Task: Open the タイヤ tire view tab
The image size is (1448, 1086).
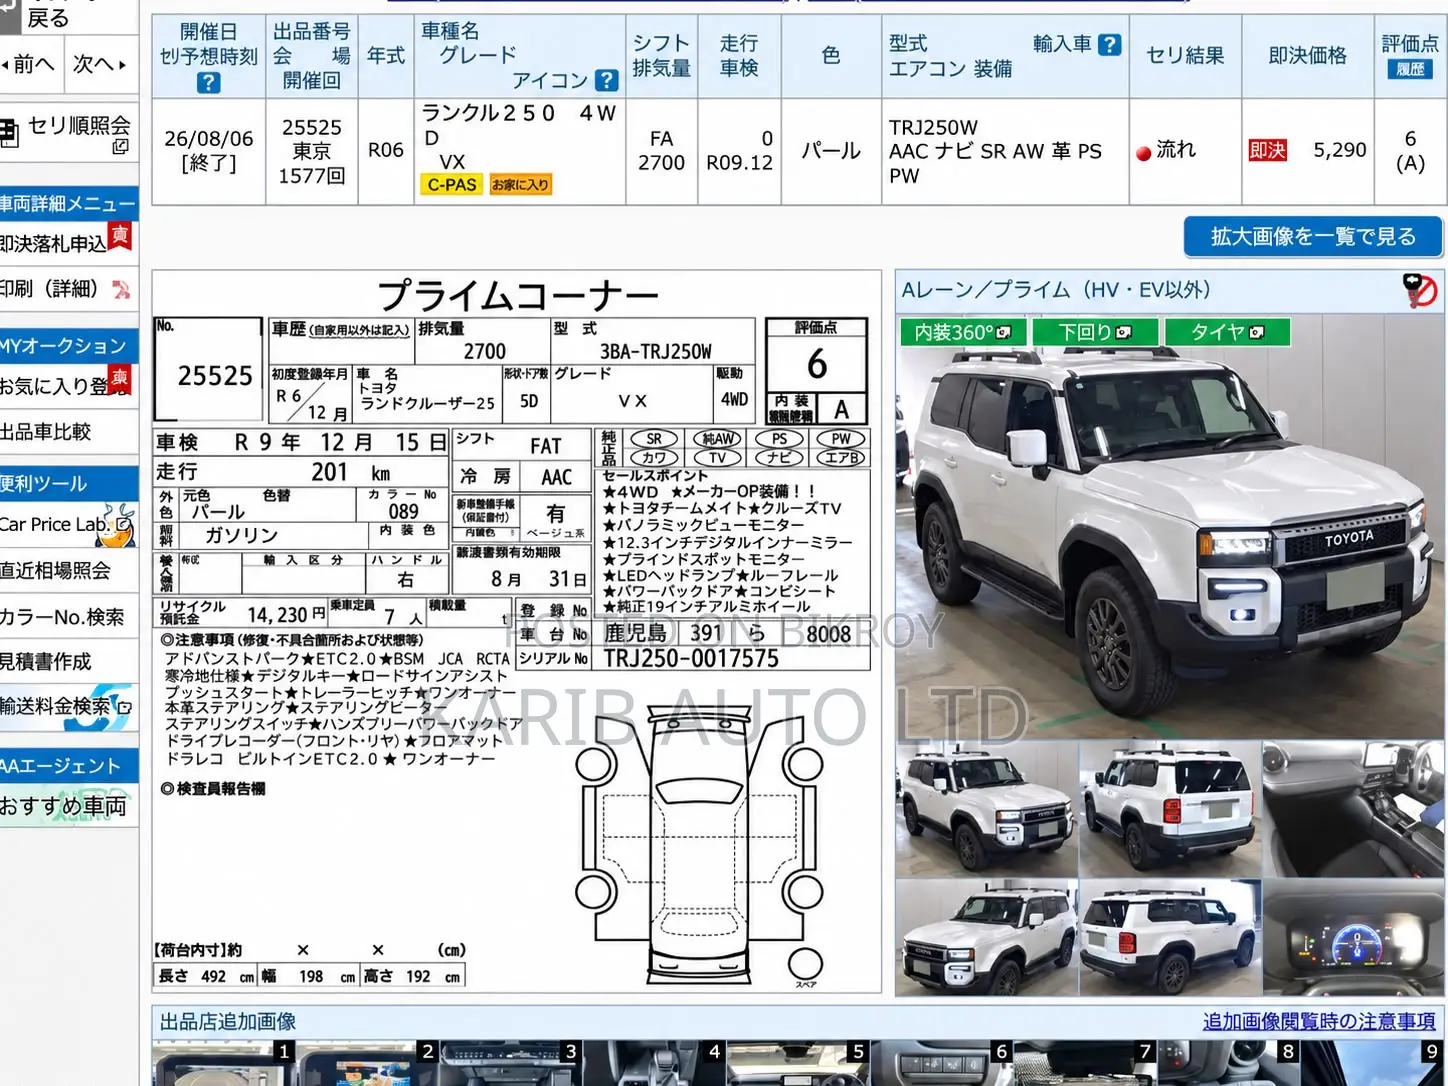Action: [x=1227, y=332]
